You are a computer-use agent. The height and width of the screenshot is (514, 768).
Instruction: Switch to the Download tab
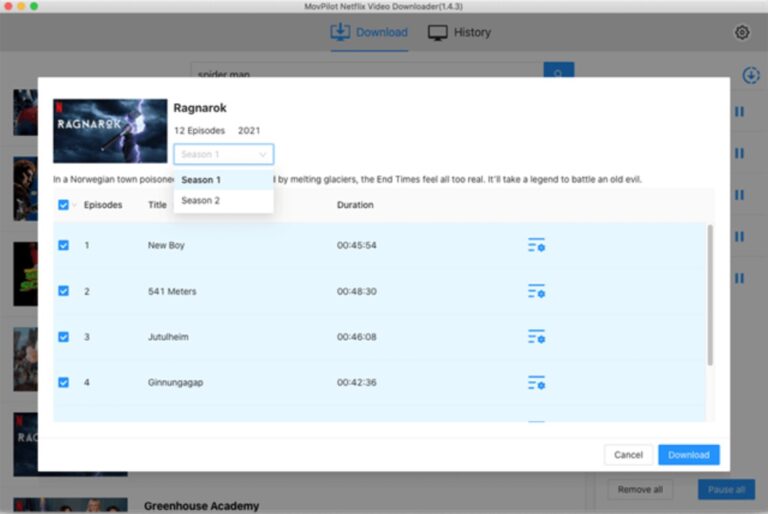(x=369, y=32)
